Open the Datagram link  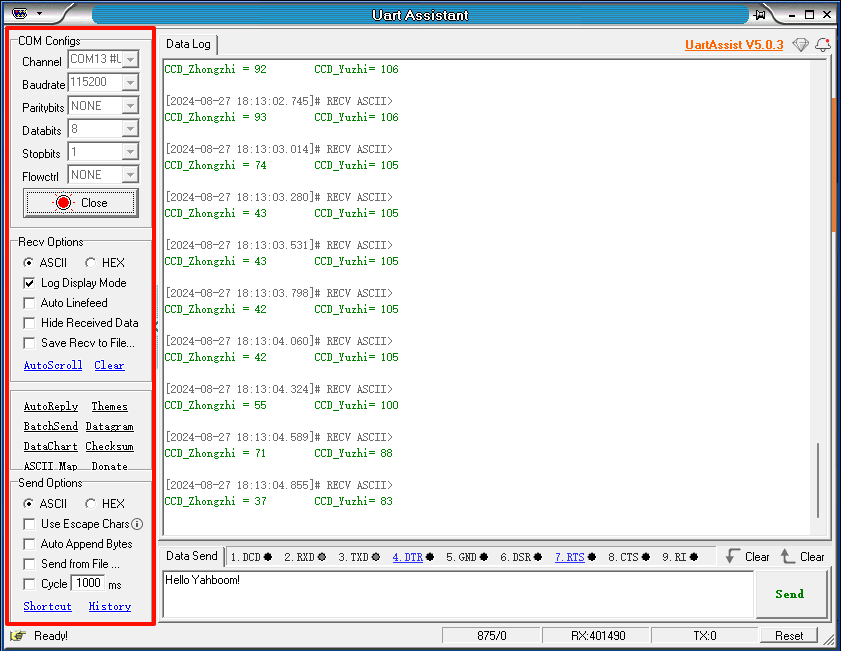(x=109, y=426)
